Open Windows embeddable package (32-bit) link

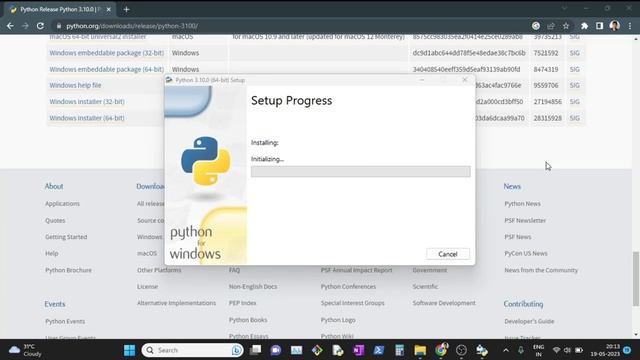tap(107, 53)
